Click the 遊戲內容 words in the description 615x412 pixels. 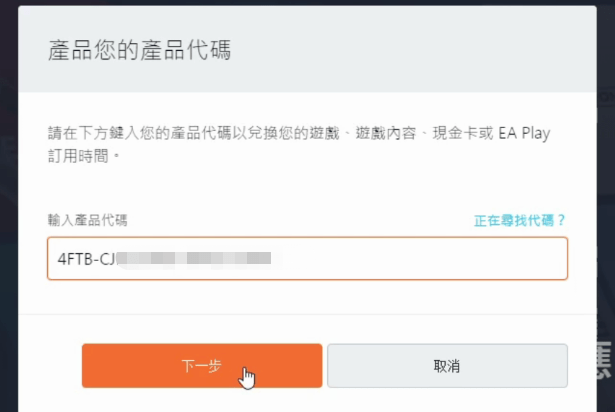coord(386,133)
